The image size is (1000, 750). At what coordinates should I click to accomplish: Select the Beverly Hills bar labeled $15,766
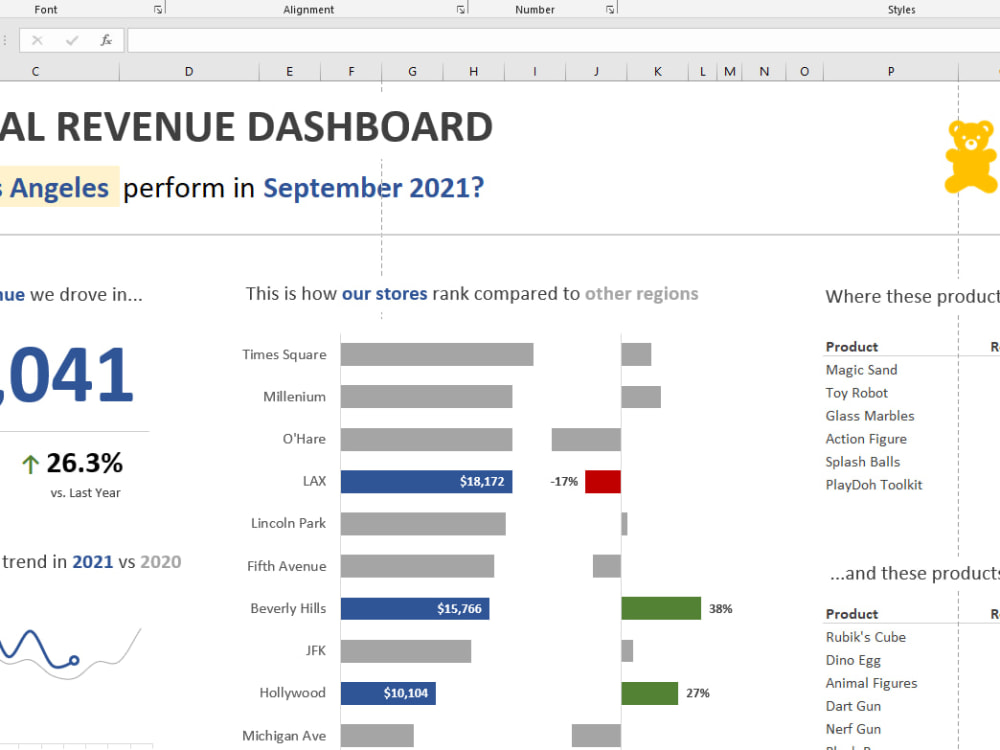(x=413, y=608)
